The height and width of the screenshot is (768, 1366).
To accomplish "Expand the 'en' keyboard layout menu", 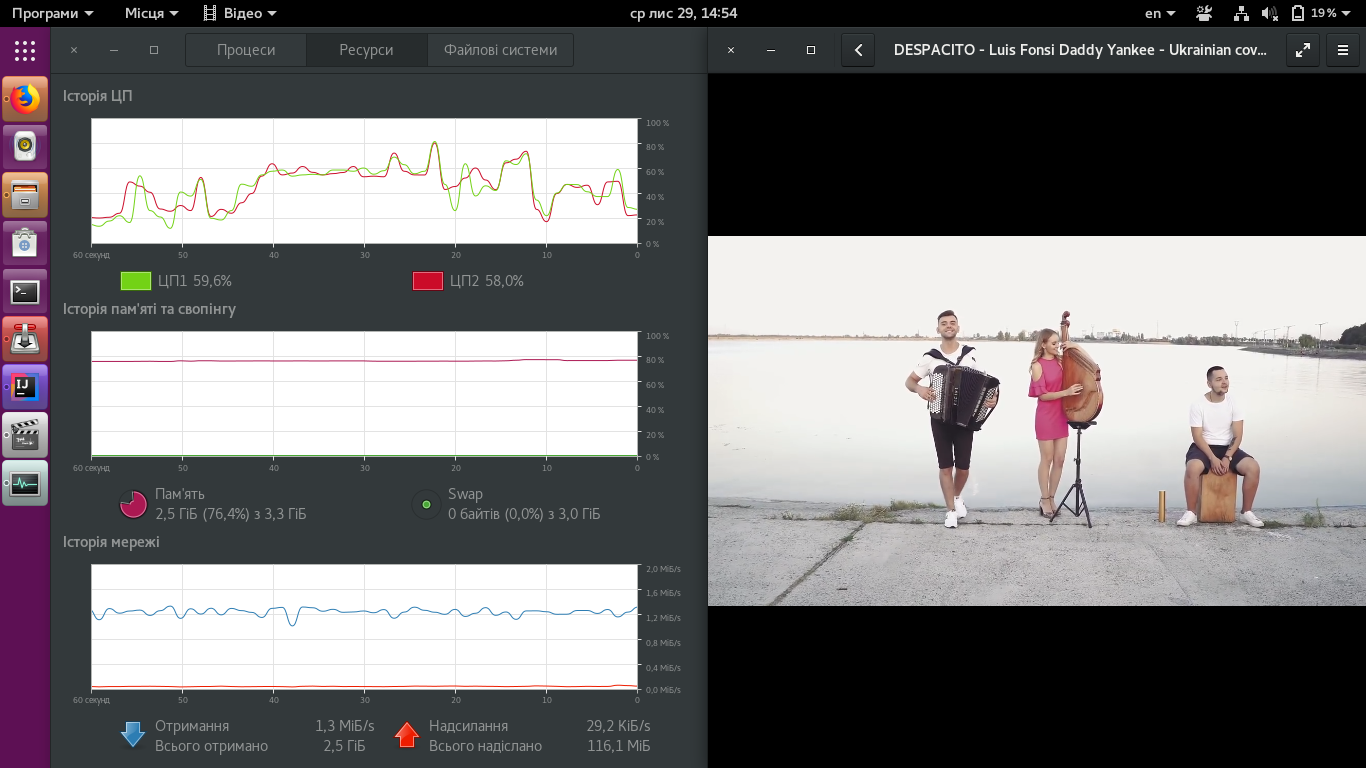I will (x=1160, y=13).
